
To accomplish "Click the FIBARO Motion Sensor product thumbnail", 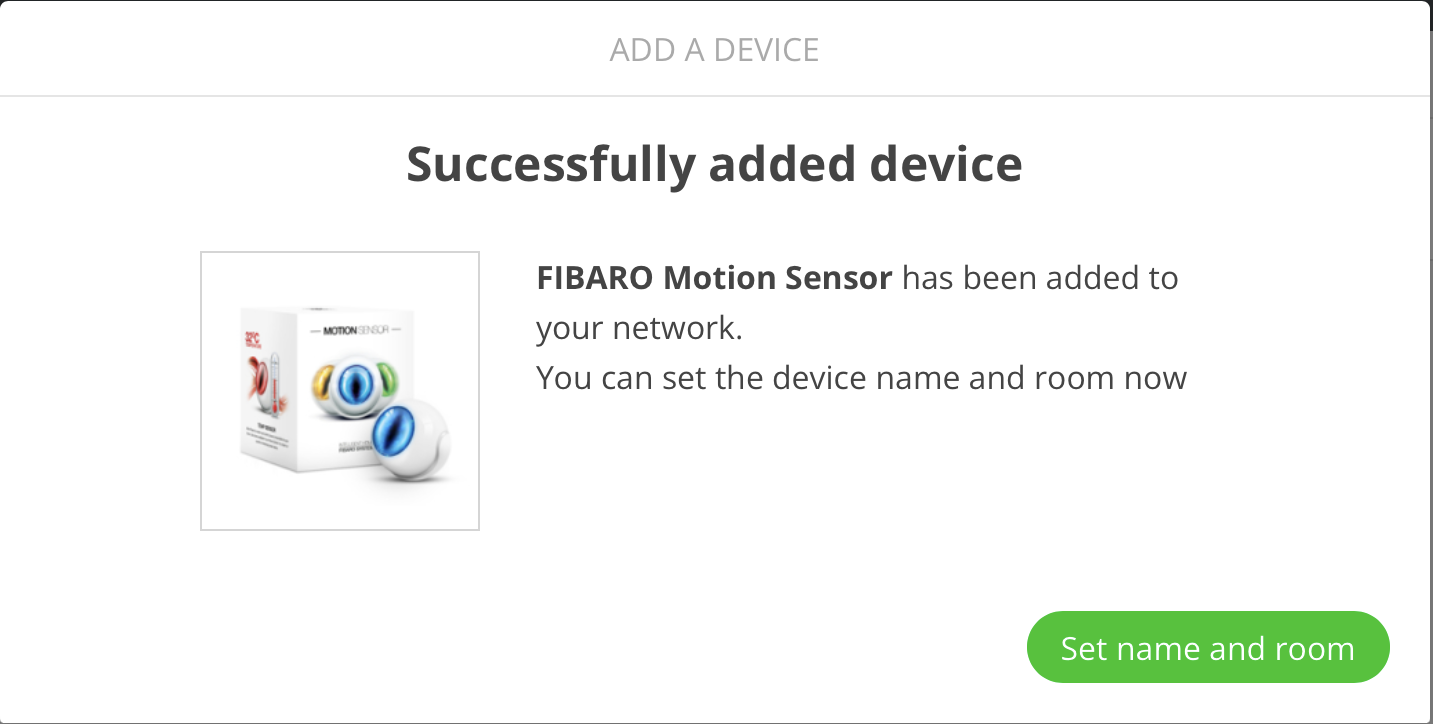I will click(340, 391).
